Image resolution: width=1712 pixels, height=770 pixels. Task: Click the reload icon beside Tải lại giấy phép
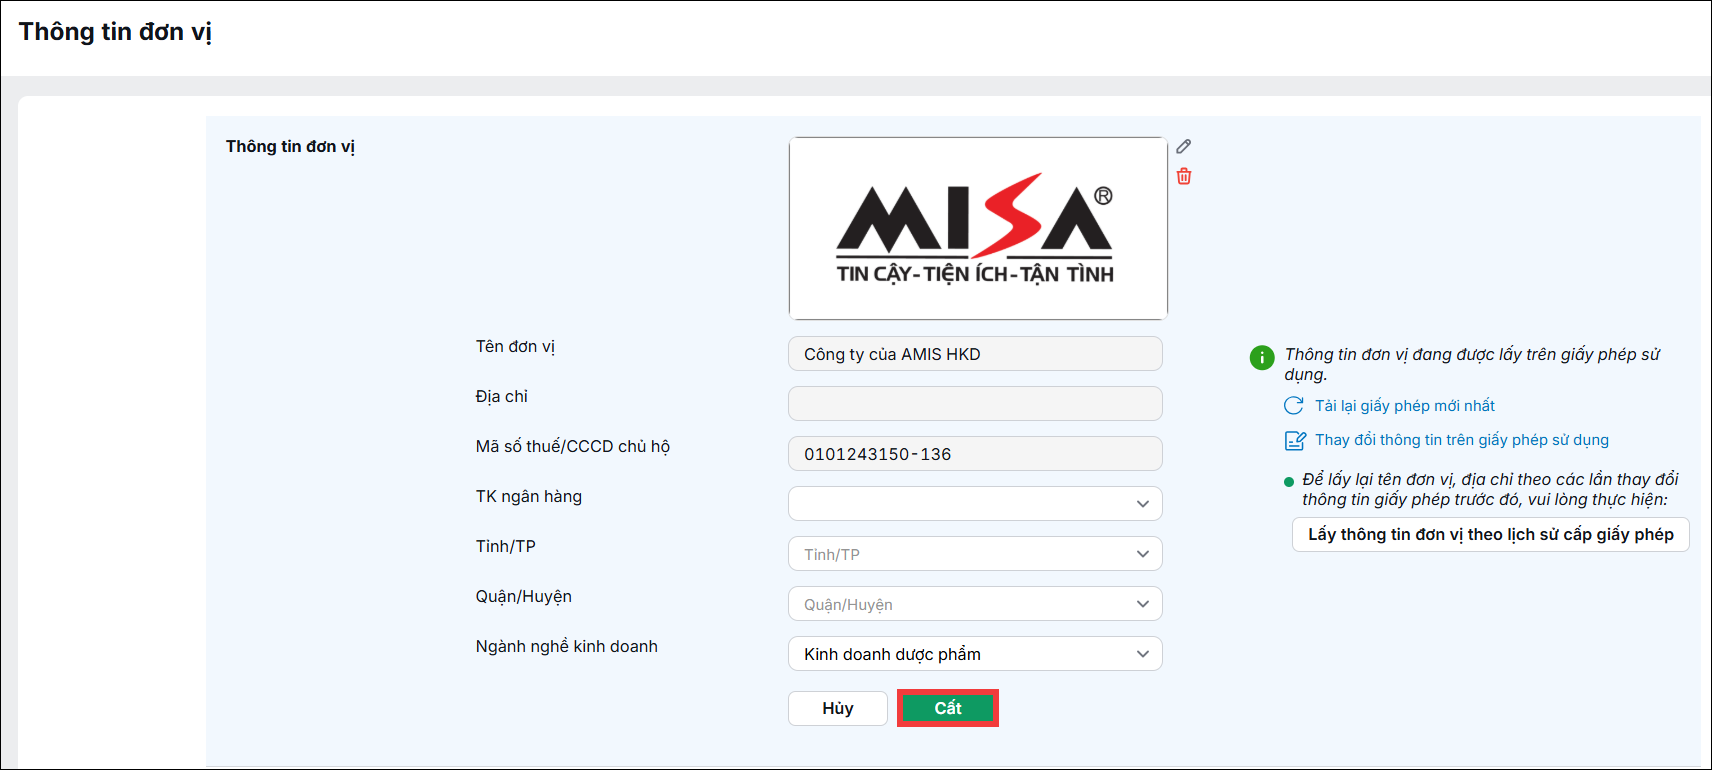pyautogui.click(x=1294, y=405)
